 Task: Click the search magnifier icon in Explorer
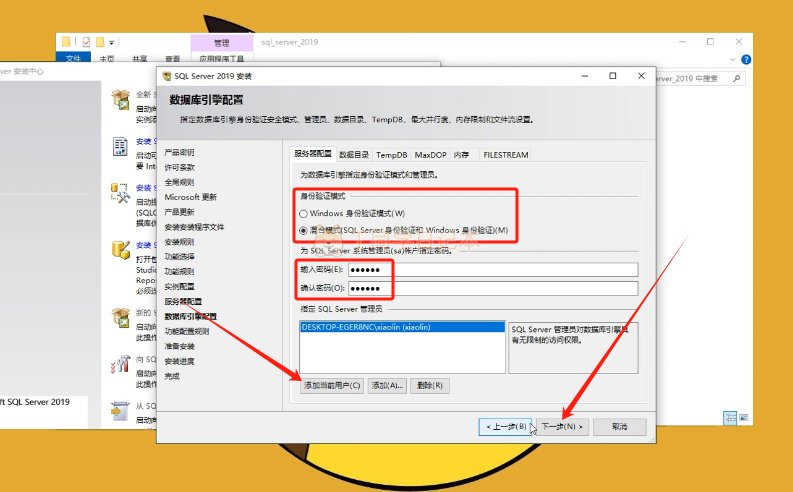[x=736, y=78]
